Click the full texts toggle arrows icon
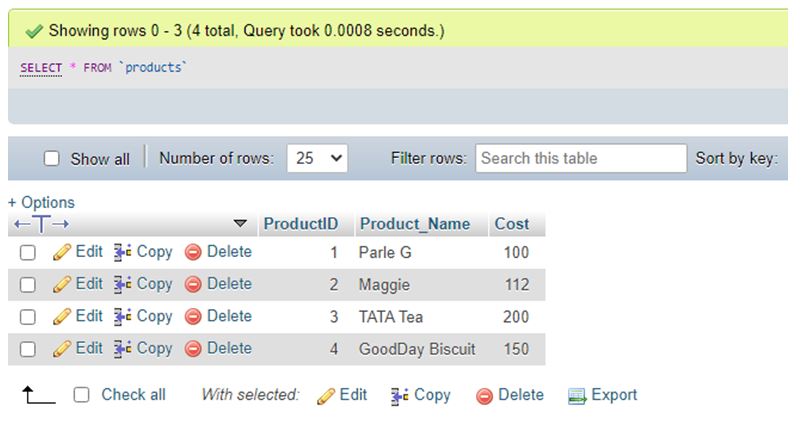 coord(39,224)
